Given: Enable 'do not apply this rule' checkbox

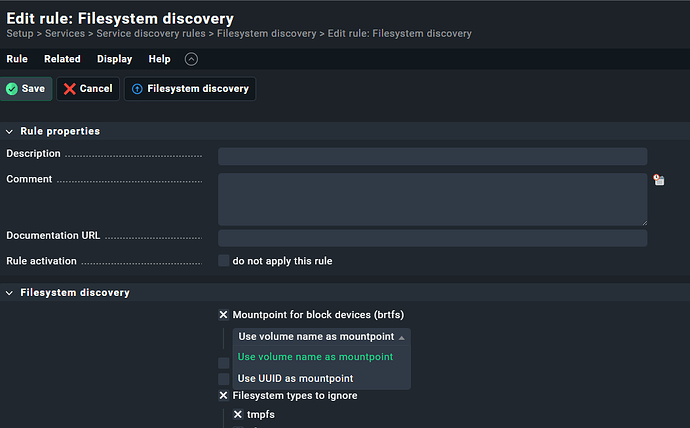Looking at the screenshot, I should 224,261.
